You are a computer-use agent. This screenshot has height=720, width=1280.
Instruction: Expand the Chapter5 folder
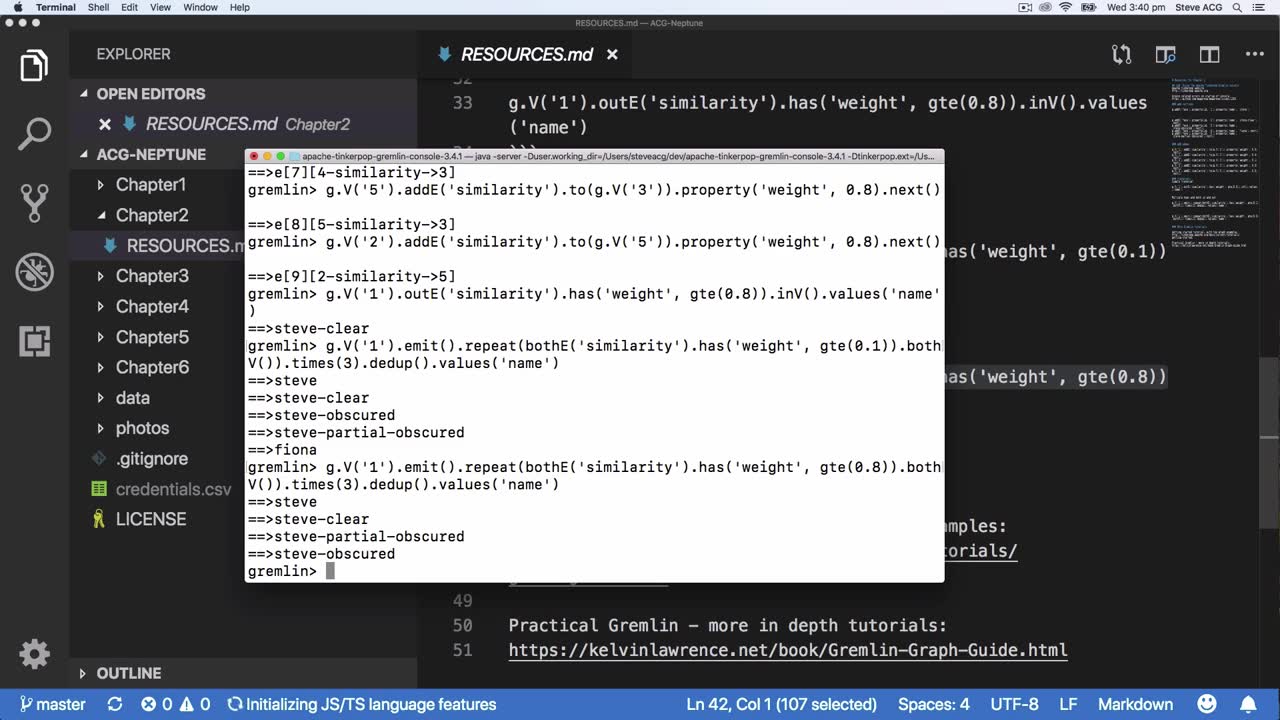pyautogui.click(x=152, y=337)
